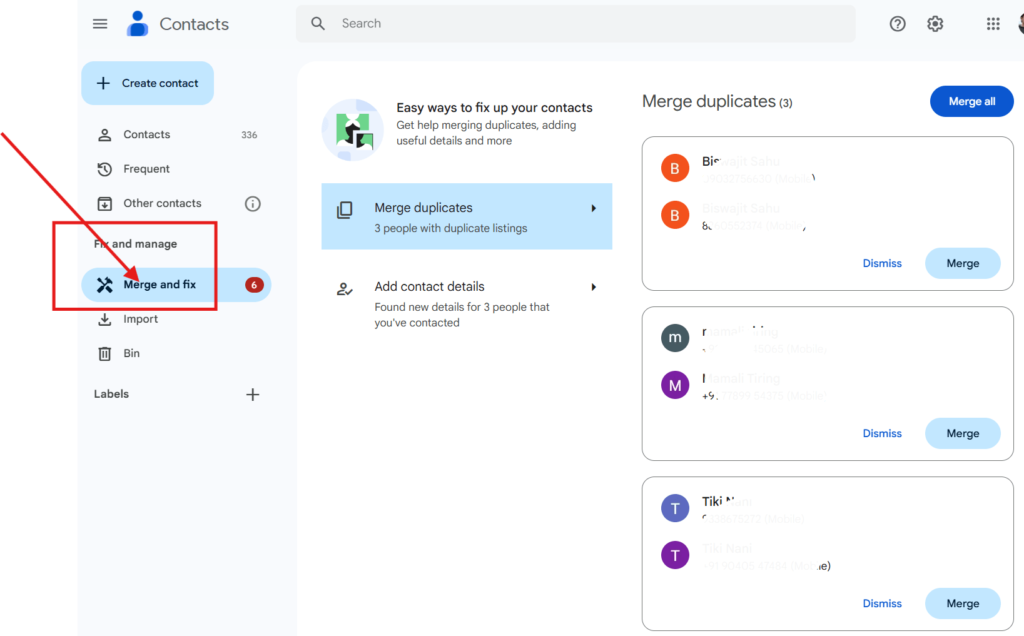Click the Merge all button
The height and width of the screenshot is (636, 1024).
coord(972,101)
